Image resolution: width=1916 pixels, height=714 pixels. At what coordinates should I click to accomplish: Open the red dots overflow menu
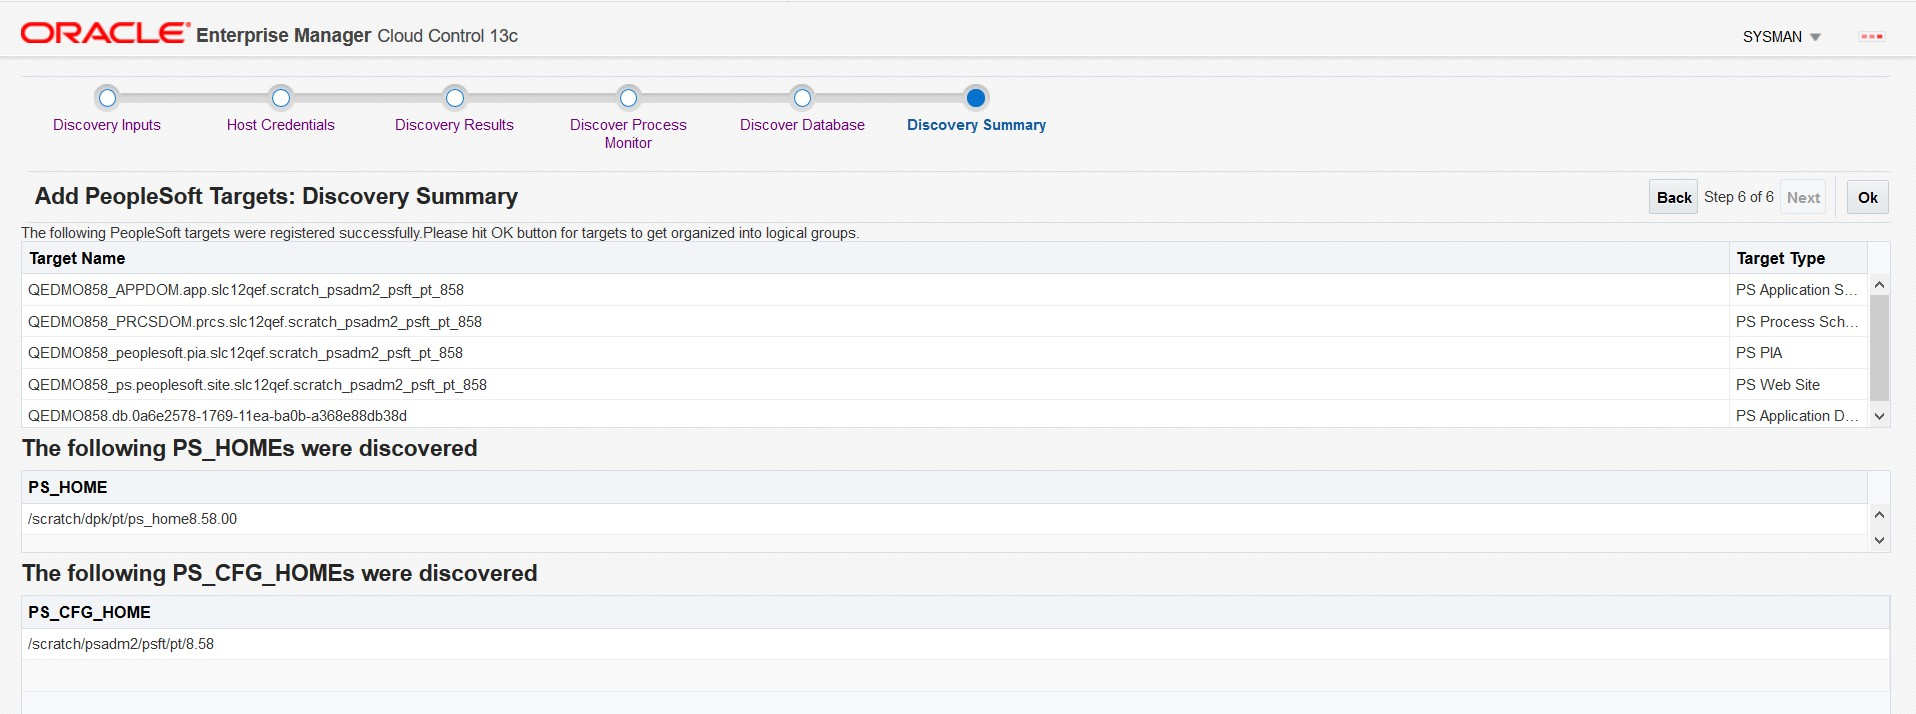point(1871,37)
